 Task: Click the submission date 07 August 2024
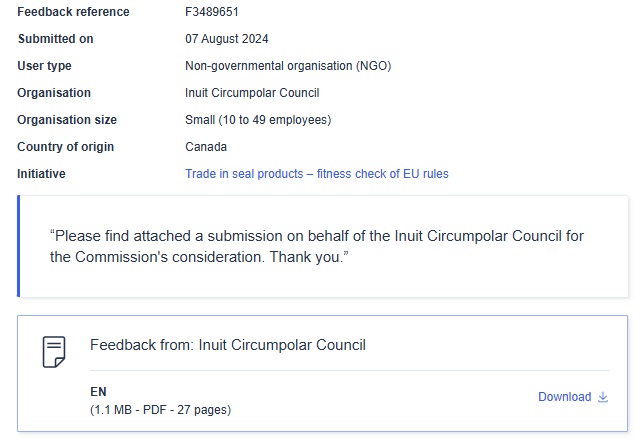(227, 39)
